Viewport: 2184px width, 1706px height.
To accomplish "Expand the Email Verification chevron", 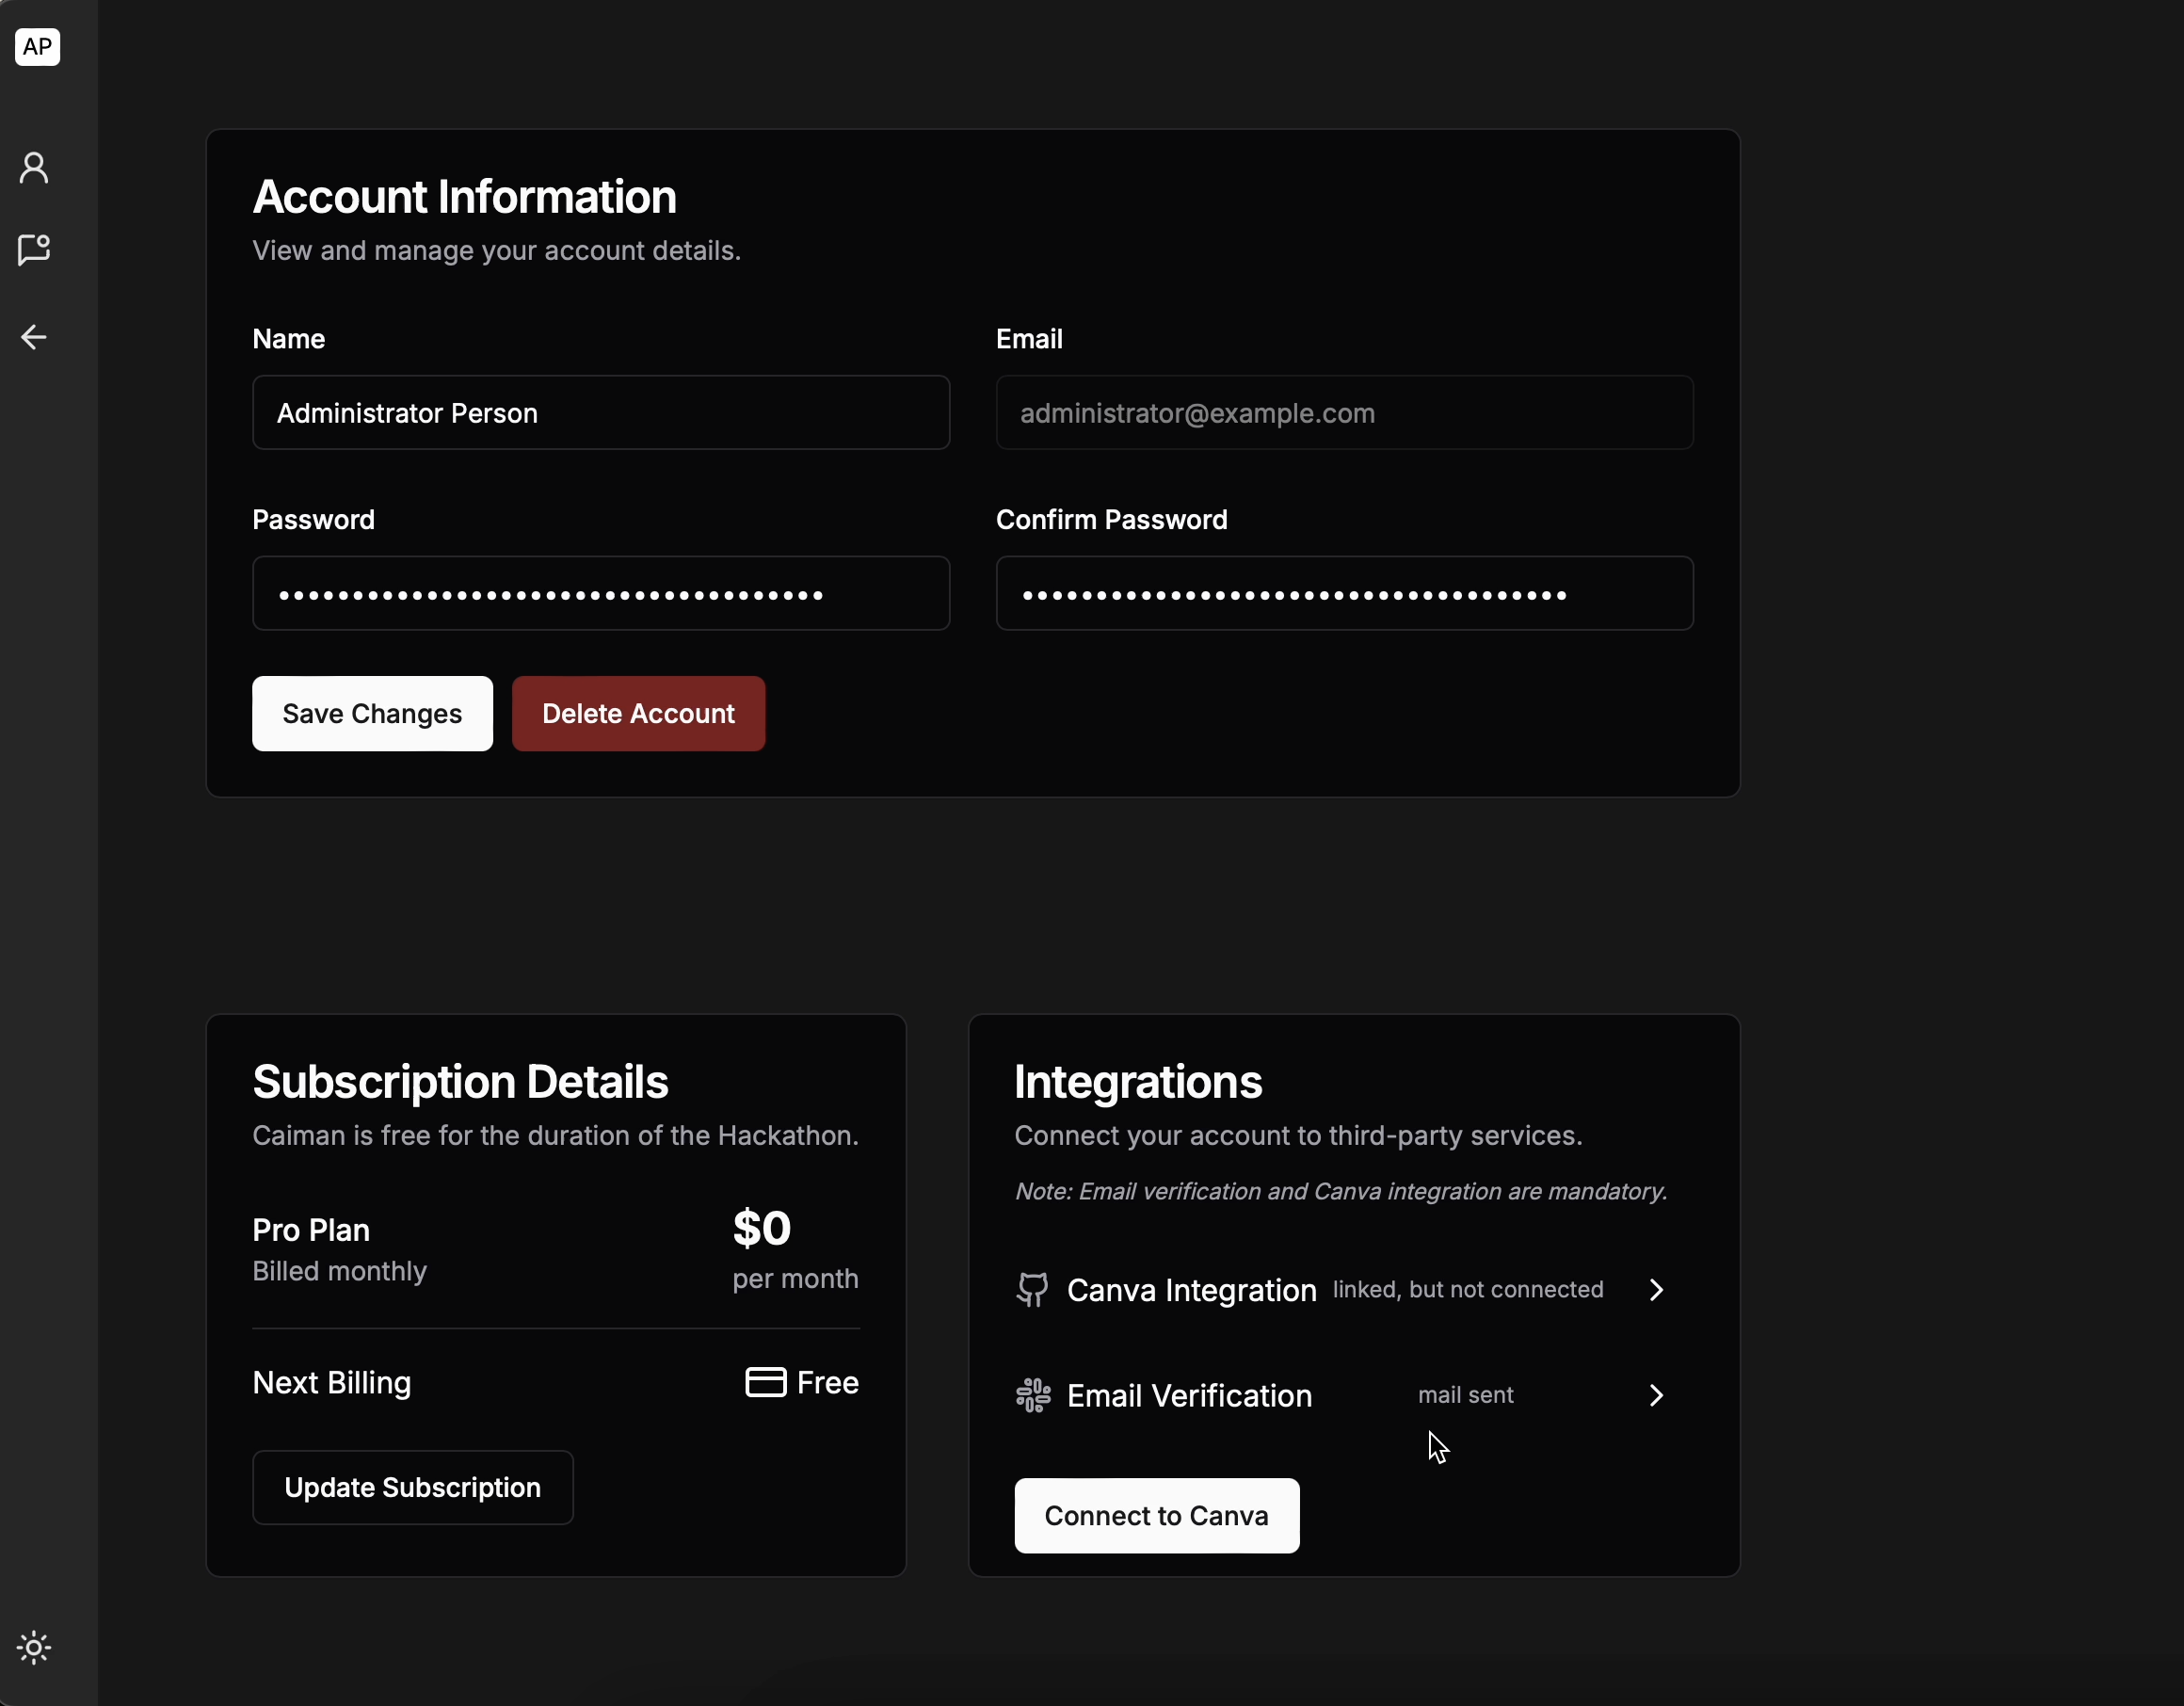I will tap(1656, 1395).
